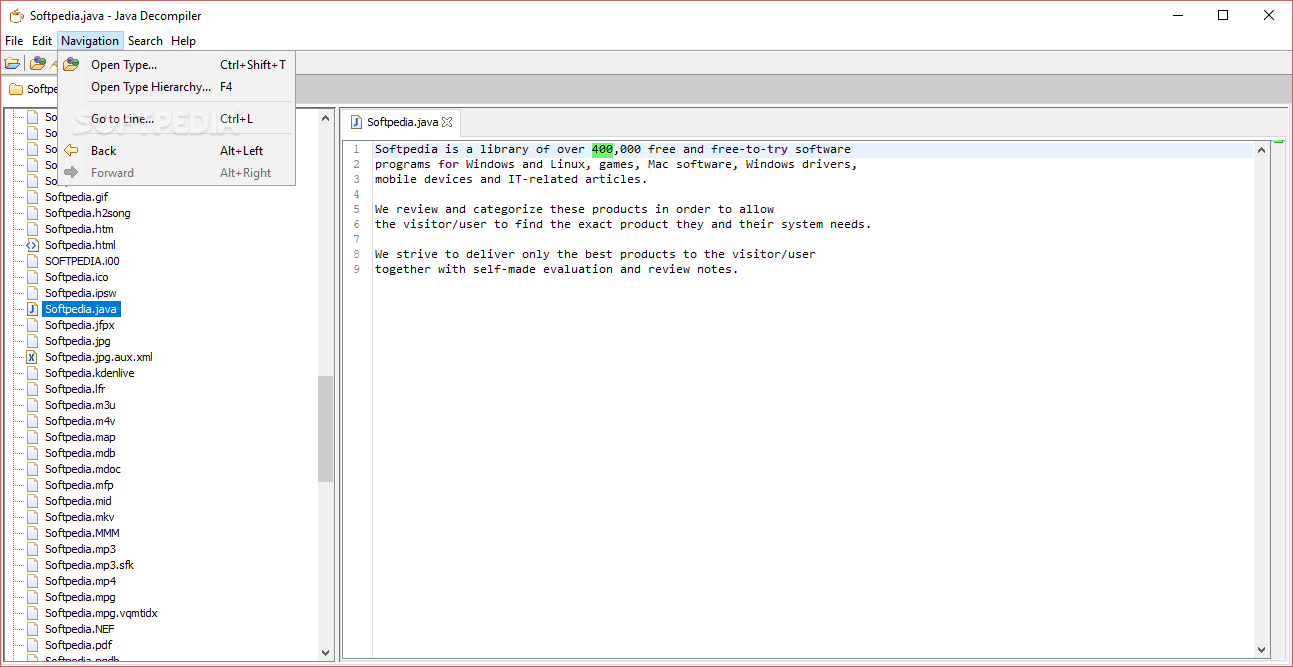1293x667 pixels.
Task: Select Softpedia.mdoc in the file tree
Action: pos(83,469)
